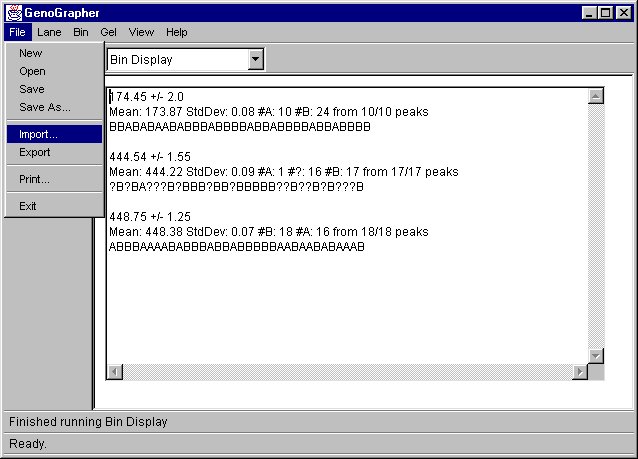Expand the Bin Display dropdown arrow
Viewport: 638px width, 459px height.
pos(255,59)
